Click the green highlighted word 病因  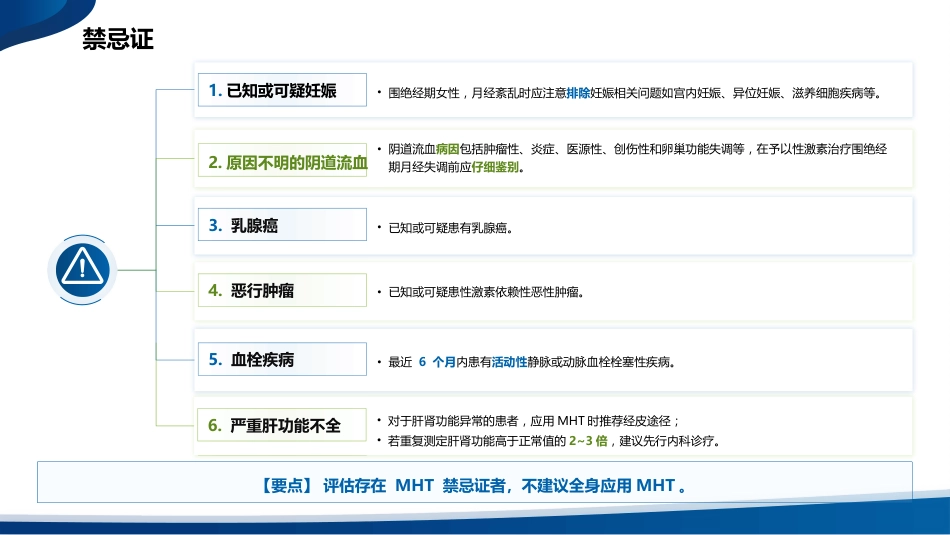[447, 149]
